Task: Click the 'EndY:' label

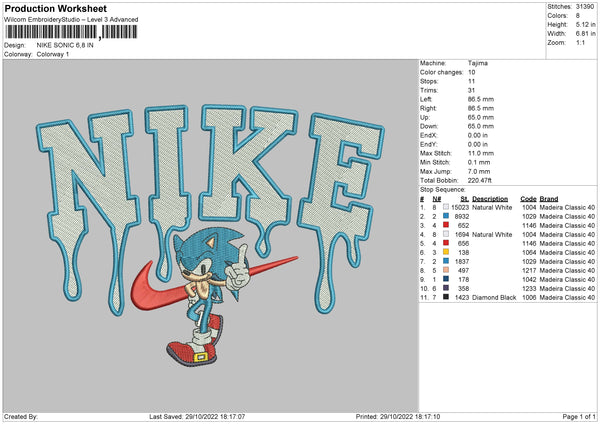Action: click(x=429, y=144)
